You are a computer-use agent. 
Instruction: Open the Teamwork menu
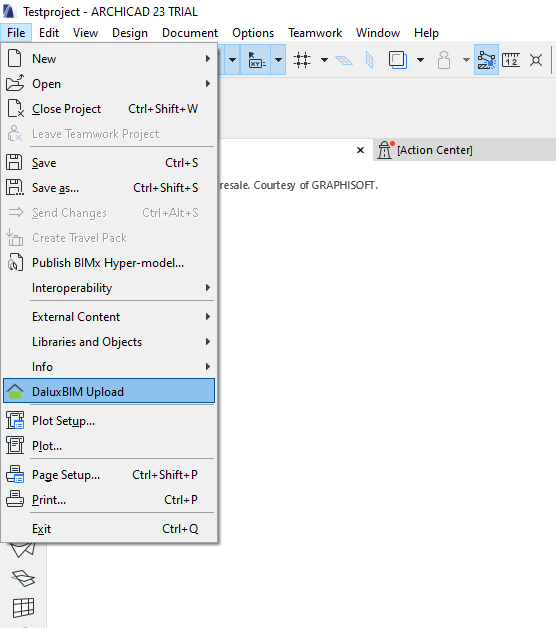tap(315, 33)
